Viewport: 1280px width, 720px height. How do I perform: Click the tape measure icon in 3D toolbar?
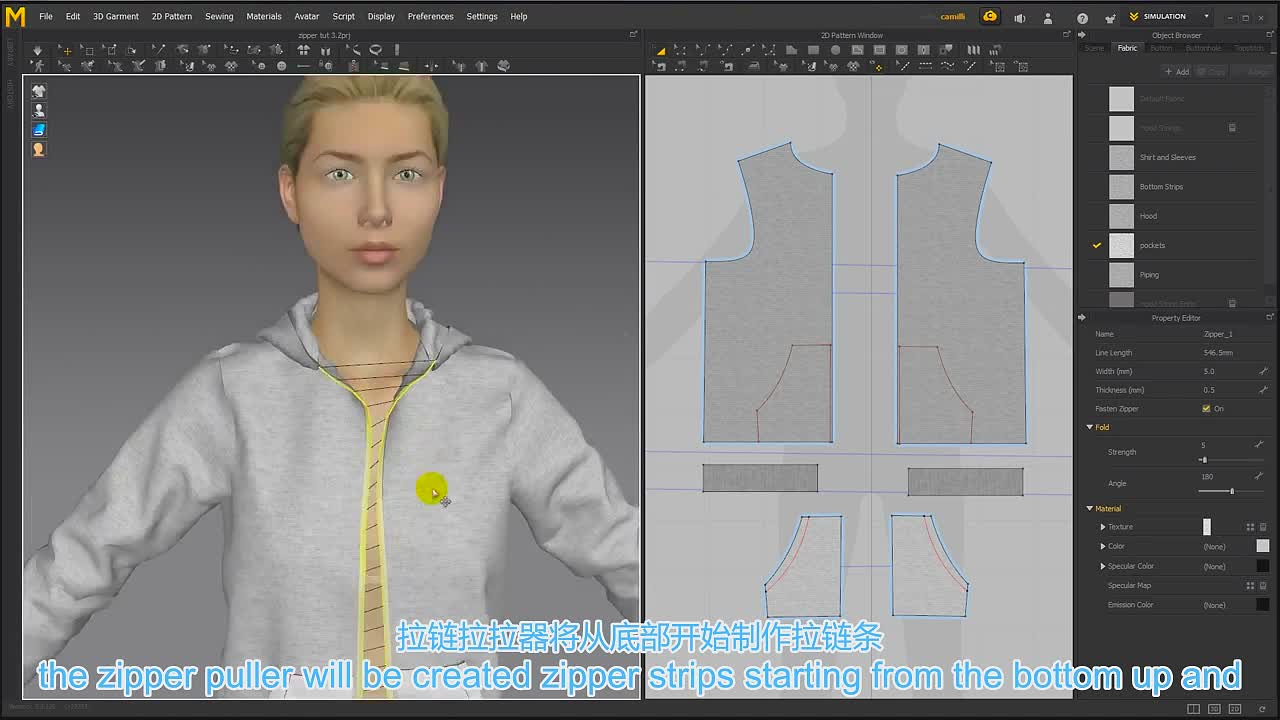click(375, 50)
